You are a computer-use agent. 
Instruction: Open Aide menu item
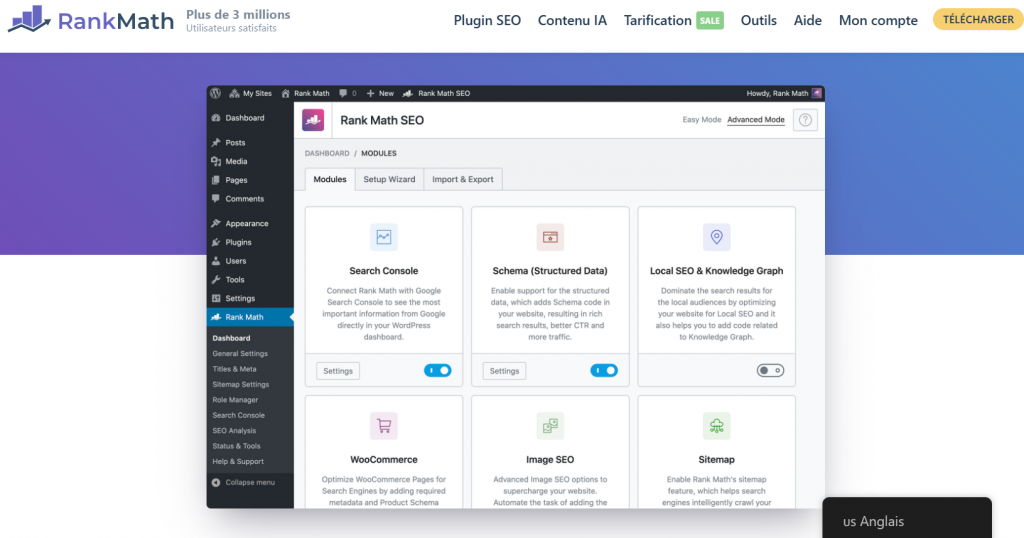click(807, 20)
